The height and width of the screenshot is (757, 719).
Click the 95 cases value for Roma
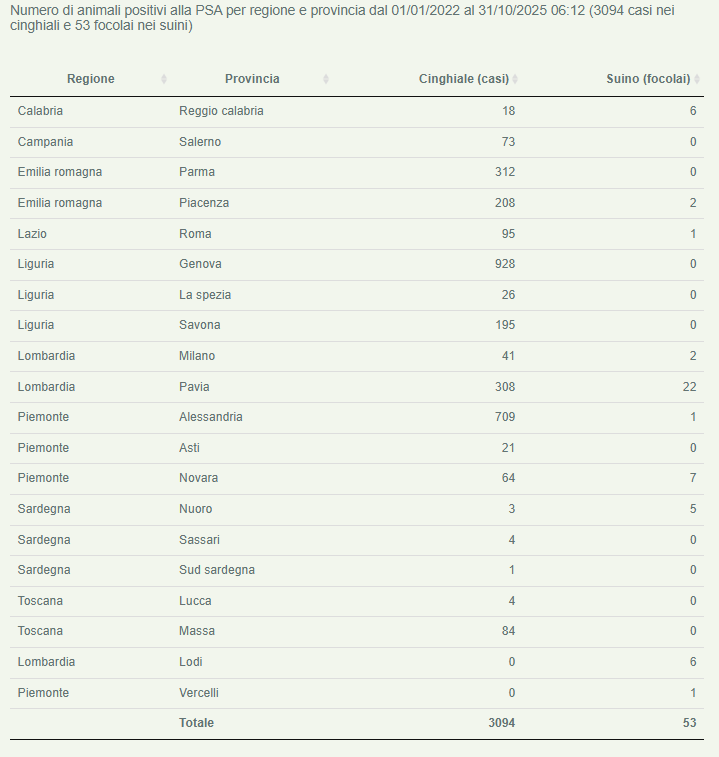click(x=508, y=234)
